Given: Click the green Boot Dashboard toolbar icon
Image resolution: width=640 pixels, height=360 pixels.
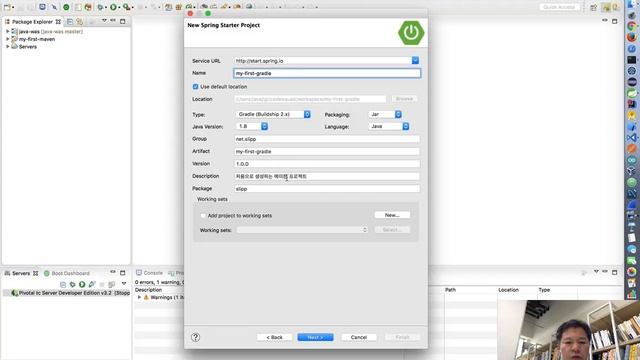Looking at the screenshot, I should (x=66, y=7).
